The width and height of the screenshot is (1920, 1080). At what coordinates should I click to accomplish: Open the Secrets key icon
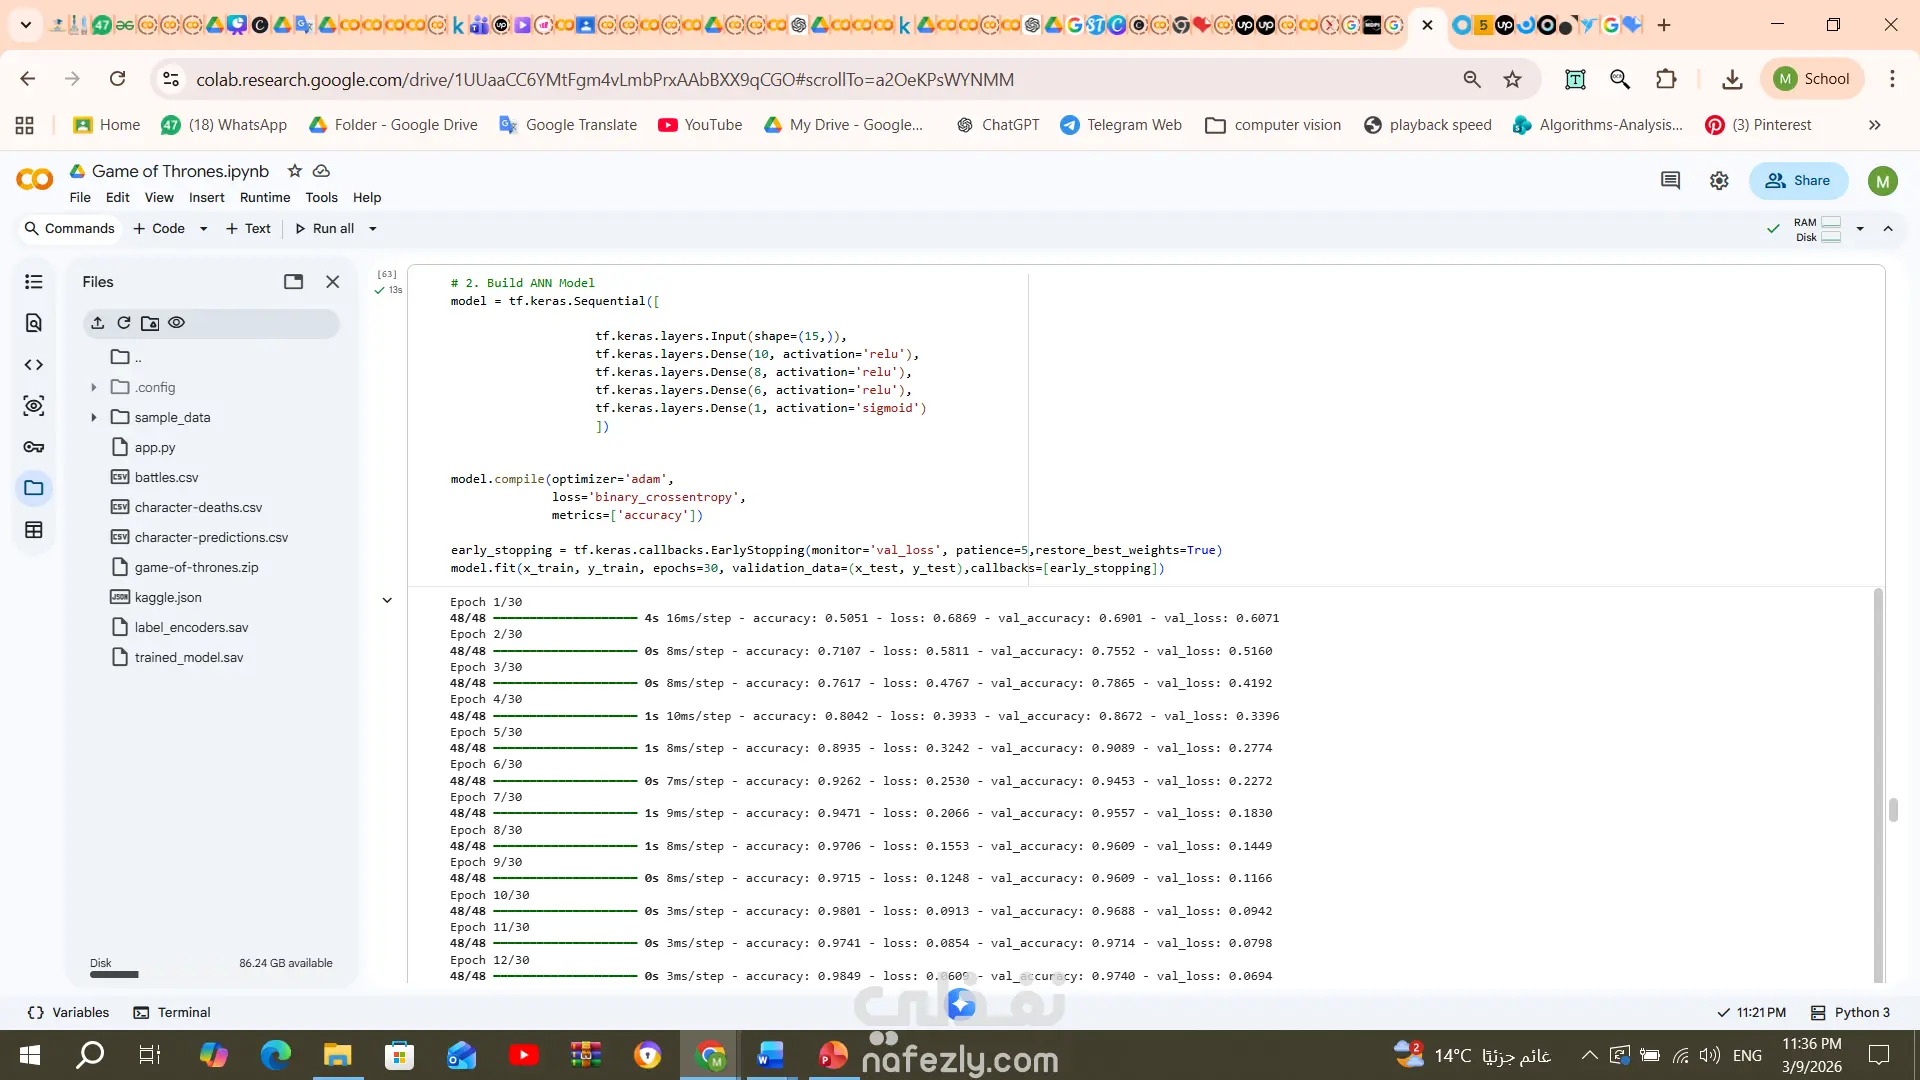34,447
